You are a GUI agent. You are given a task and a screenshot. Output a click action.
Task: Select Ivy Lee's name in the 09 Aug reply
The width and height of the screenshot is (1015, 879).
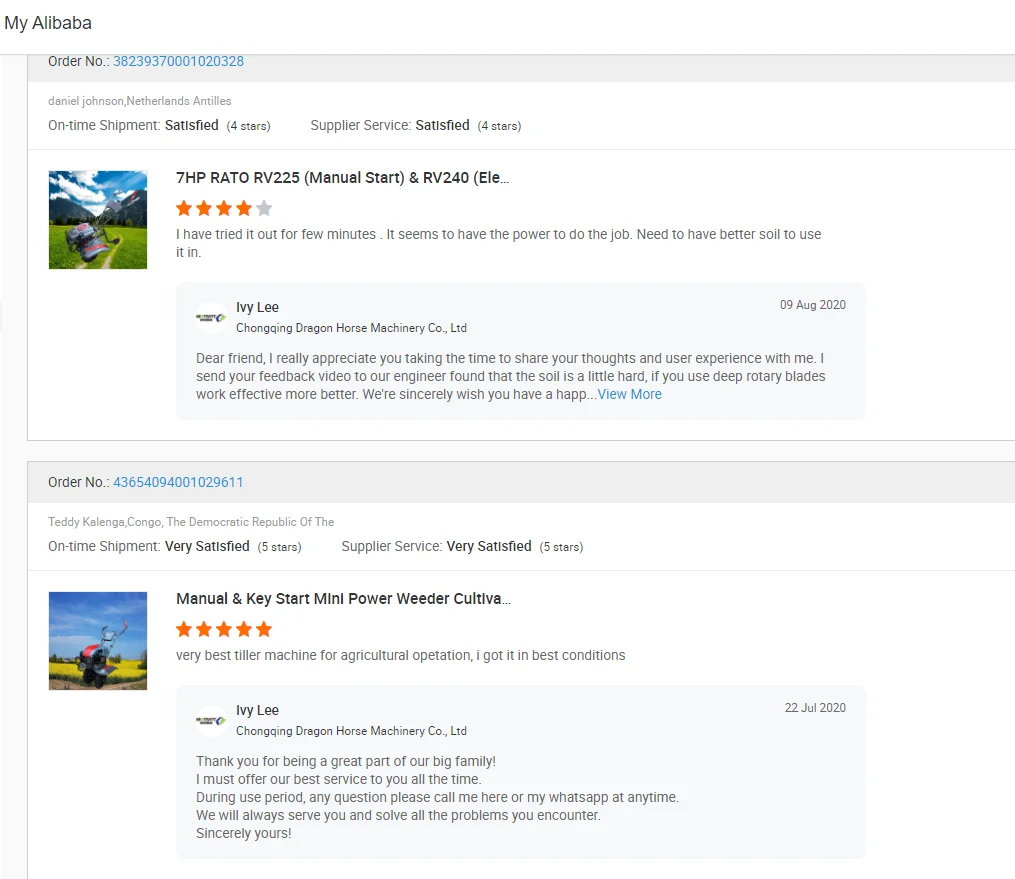(257, 307)
